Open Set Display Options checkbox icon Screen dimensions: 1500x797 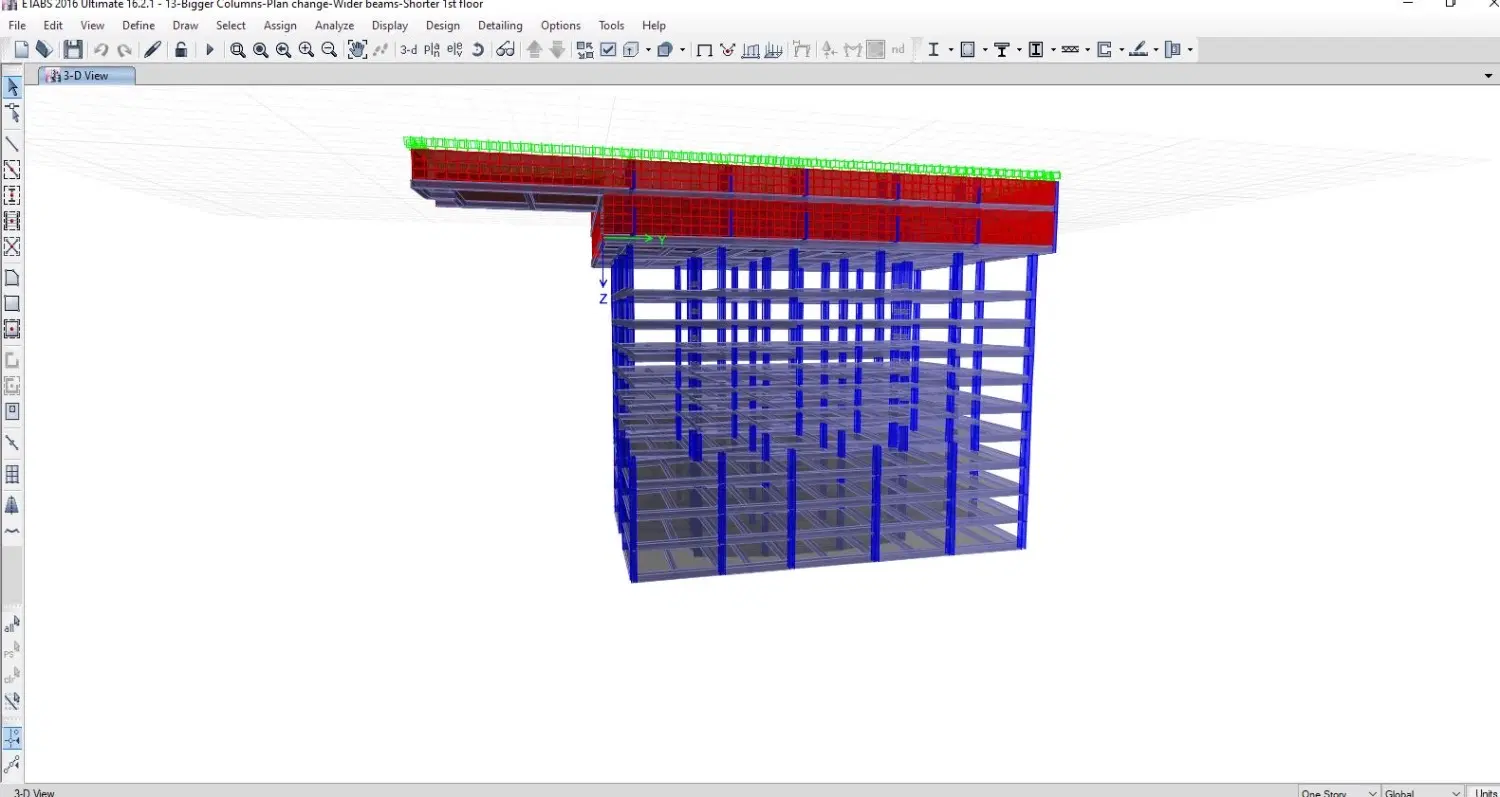tap(608, 50)
